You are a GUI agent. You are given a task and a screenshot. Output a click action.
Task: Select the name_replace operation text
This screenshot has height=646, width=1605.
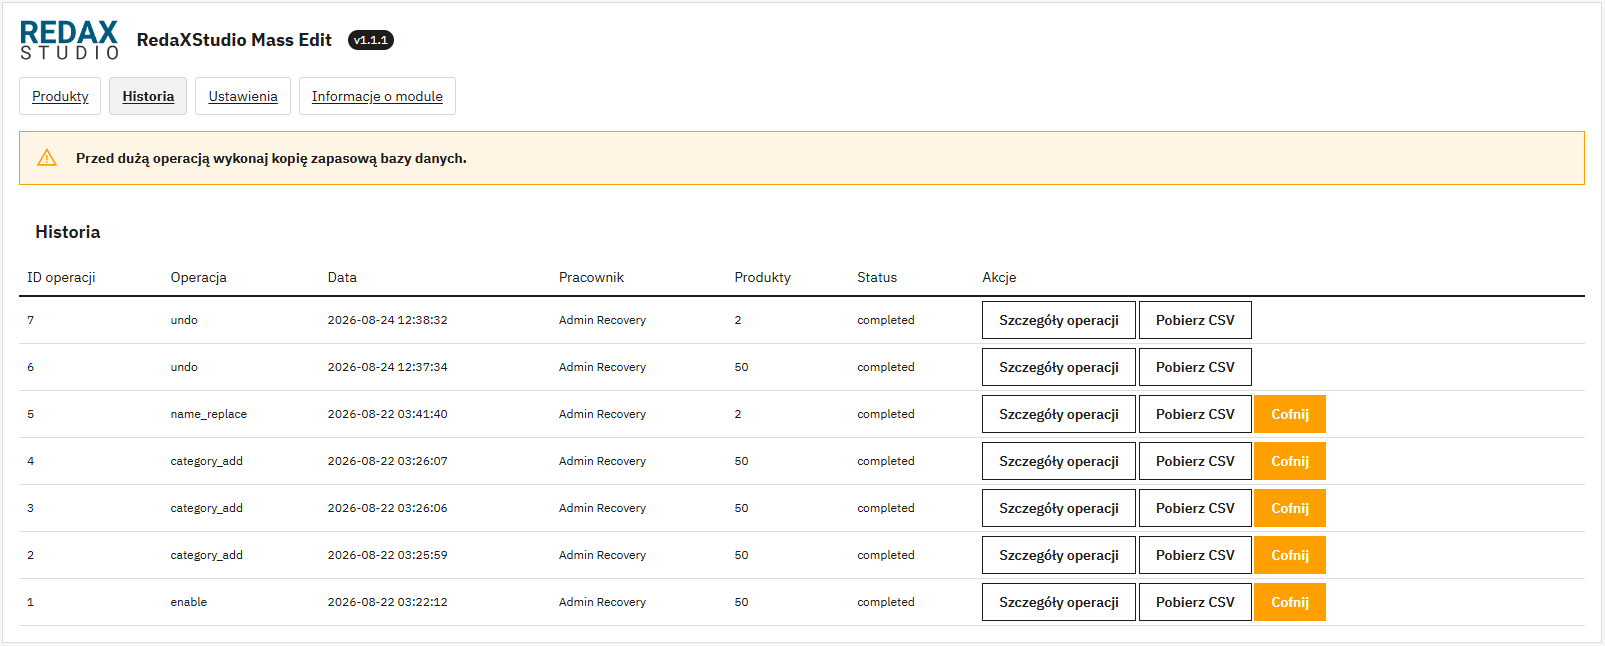209,414
